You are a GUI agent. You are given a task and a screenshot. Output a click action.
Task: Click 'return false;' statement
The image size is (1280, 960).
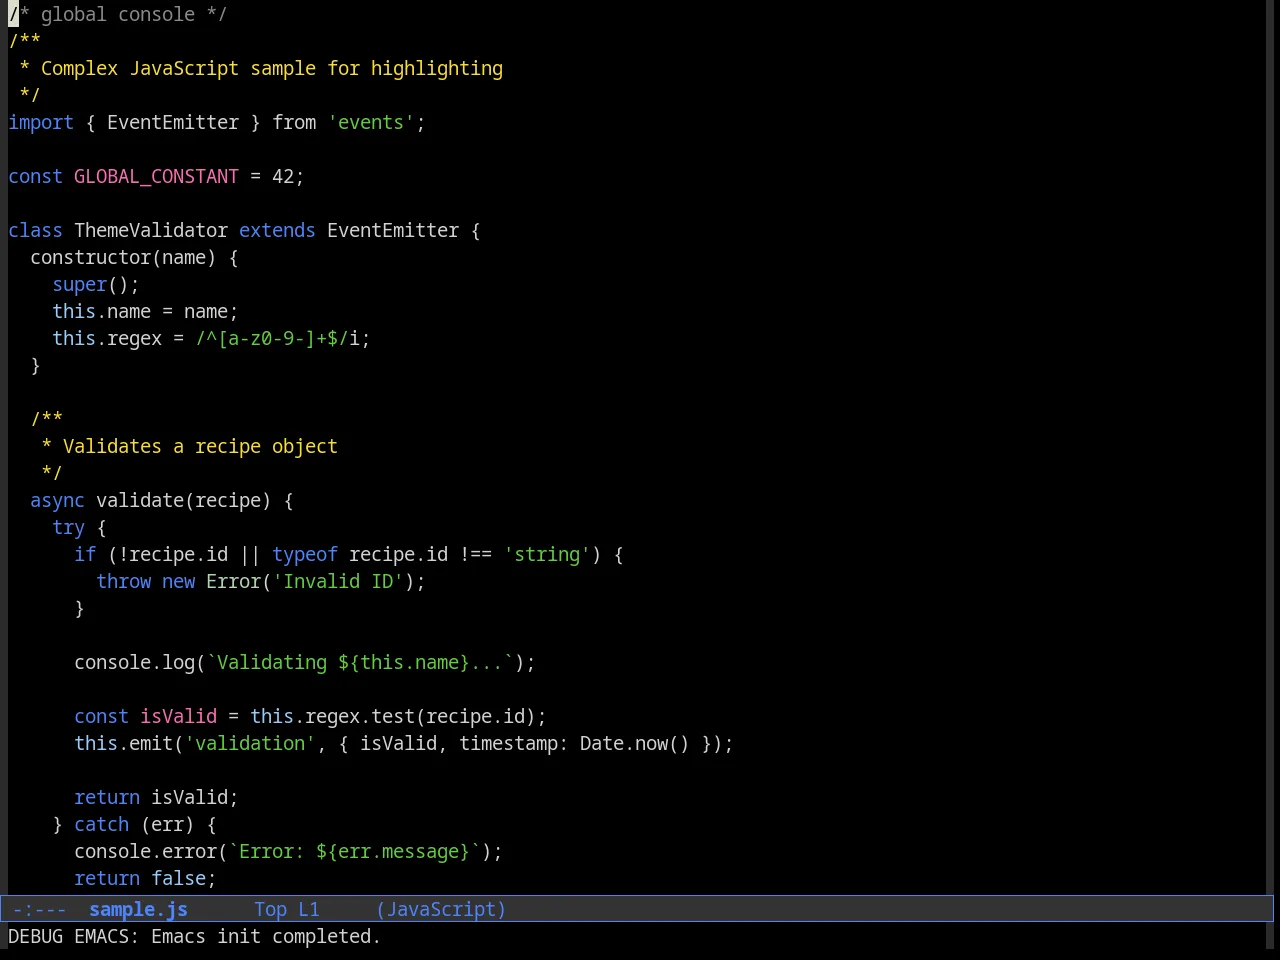(x=145, y=878)
